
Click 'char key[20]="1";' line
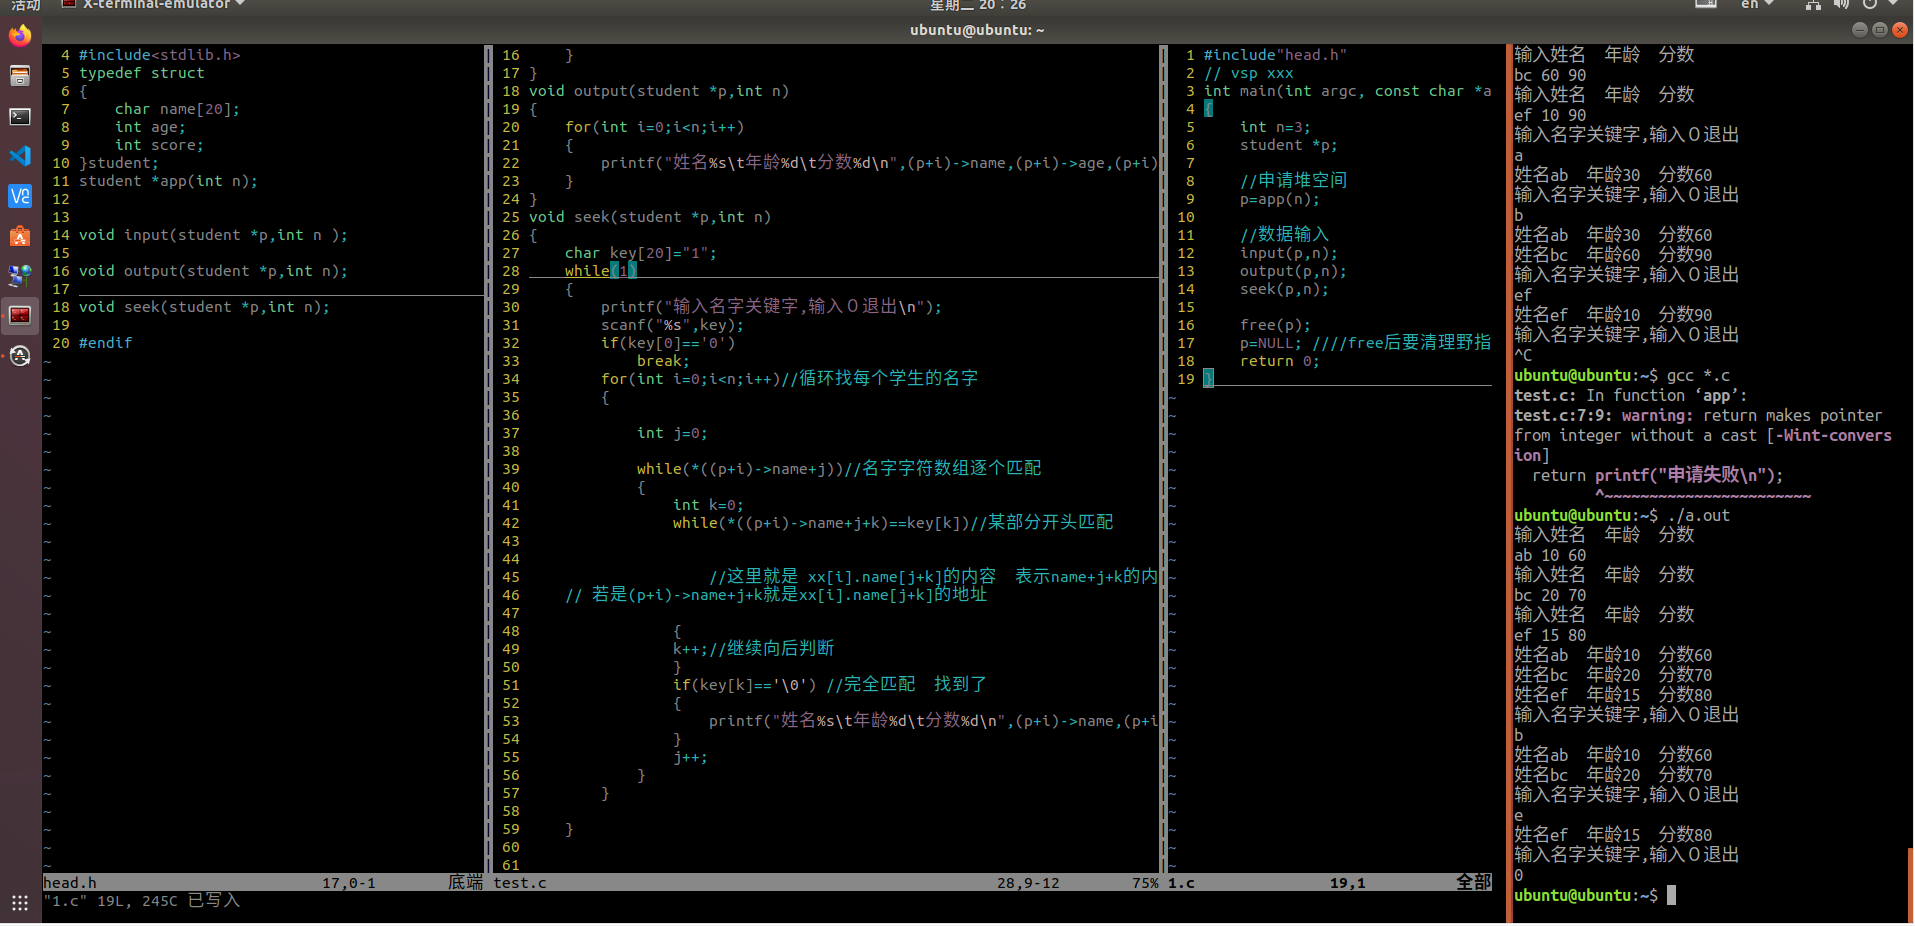tap(641, 253)
